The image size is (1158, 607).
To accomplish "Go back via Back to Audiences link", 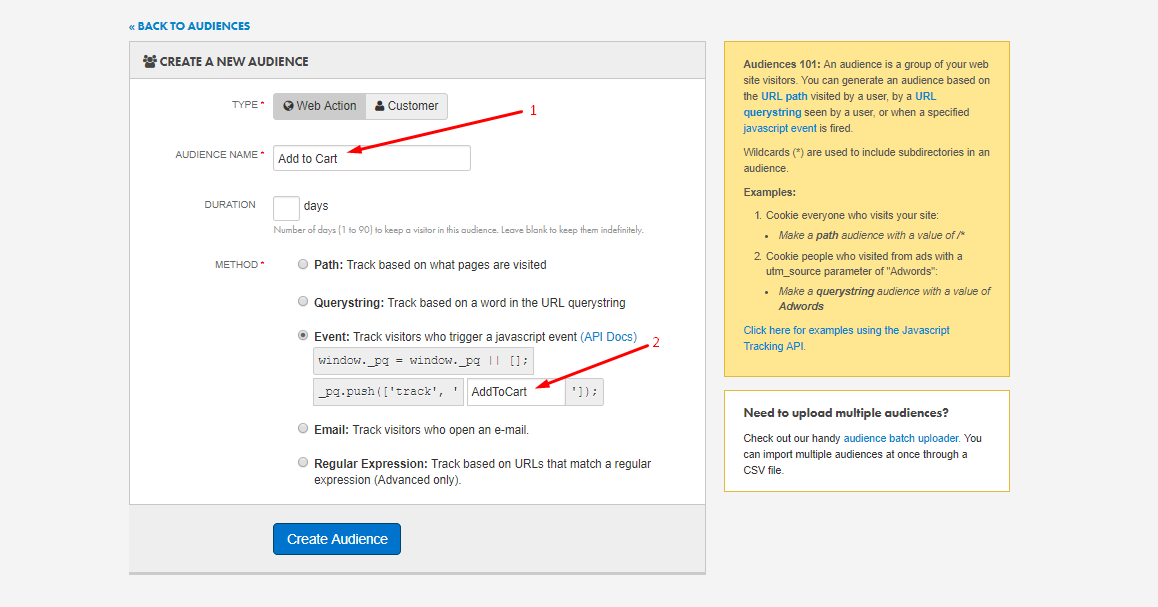I will [x=190, y=27].
